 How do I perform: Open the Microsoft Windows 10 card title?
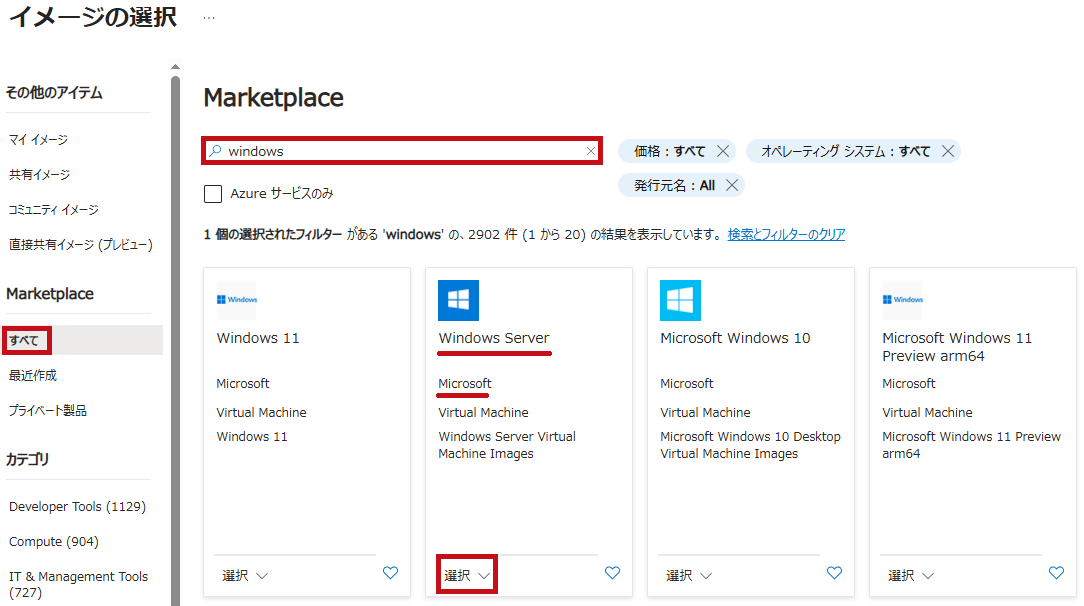pos(735,338)
